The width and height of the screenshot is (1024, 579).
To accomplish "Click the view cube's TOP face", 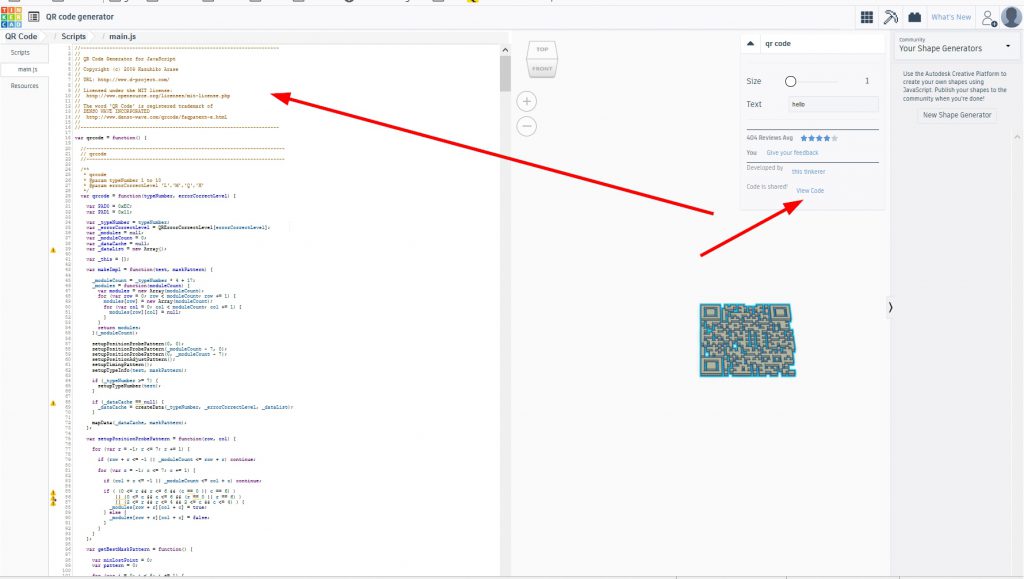I will 542,49.
